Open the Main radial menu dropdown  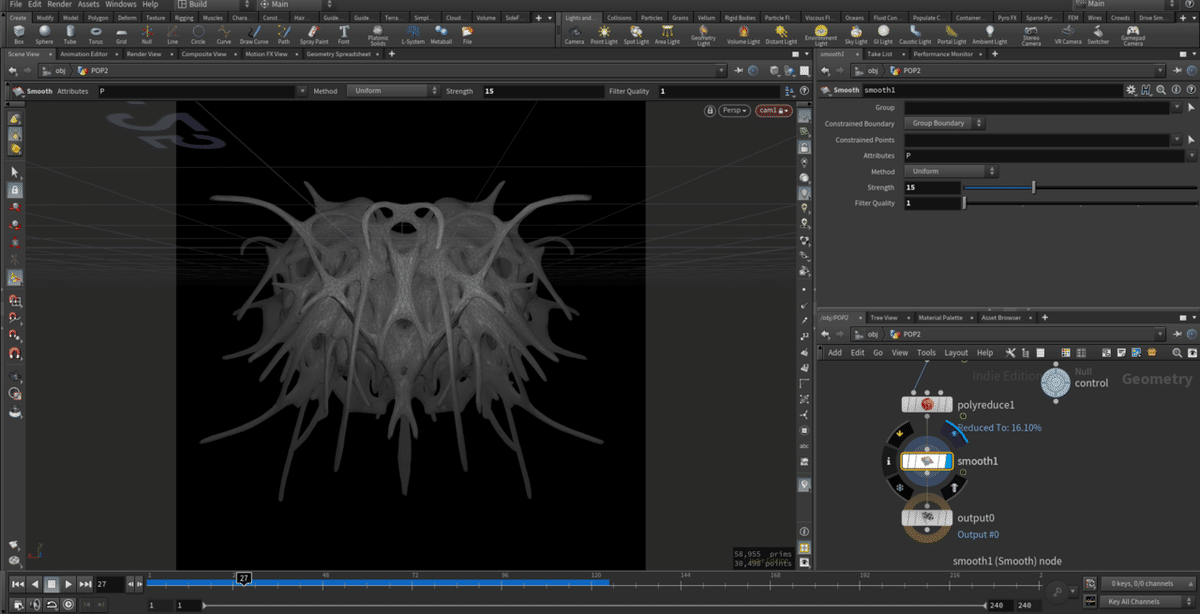pos(294,4)
